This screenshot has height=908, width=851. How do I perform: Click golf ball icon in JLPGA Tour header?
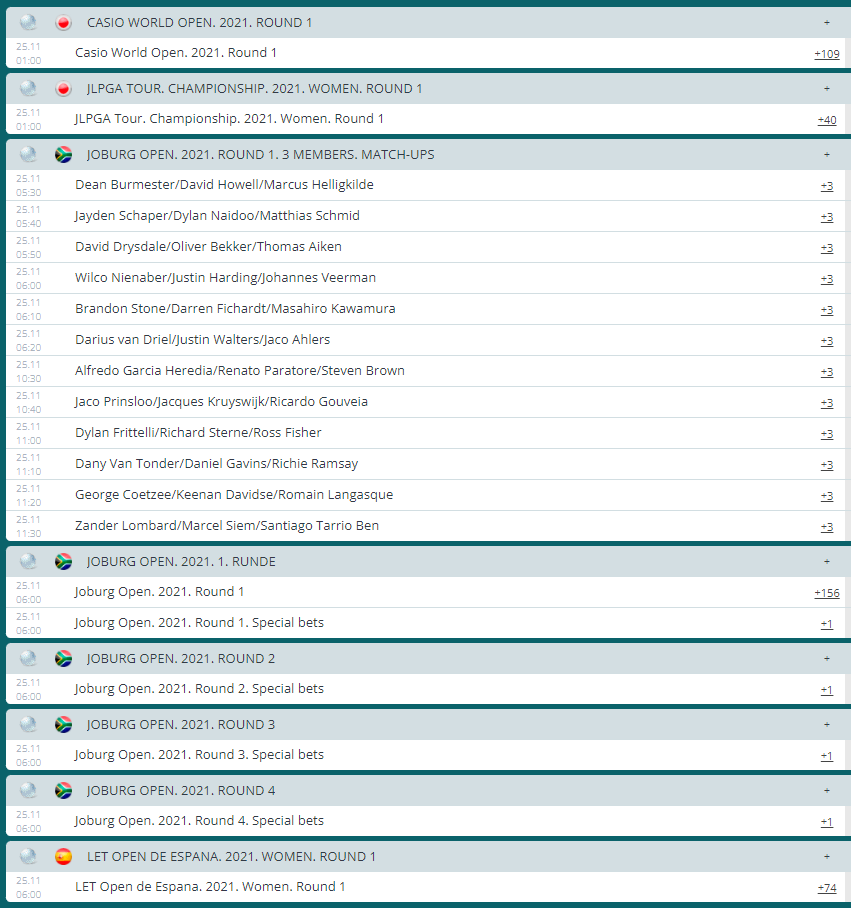(28, 89)
